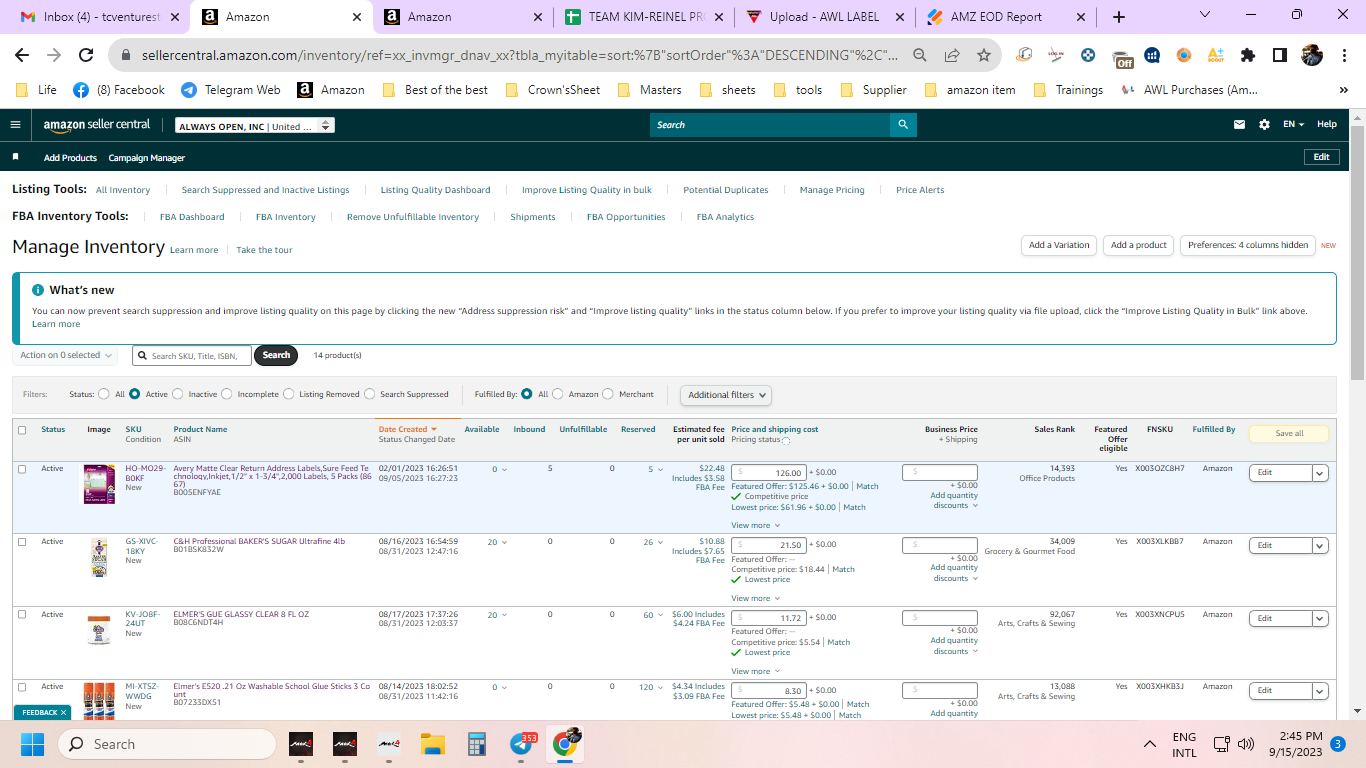Click the share page icon in address bar

pos(952,55)
